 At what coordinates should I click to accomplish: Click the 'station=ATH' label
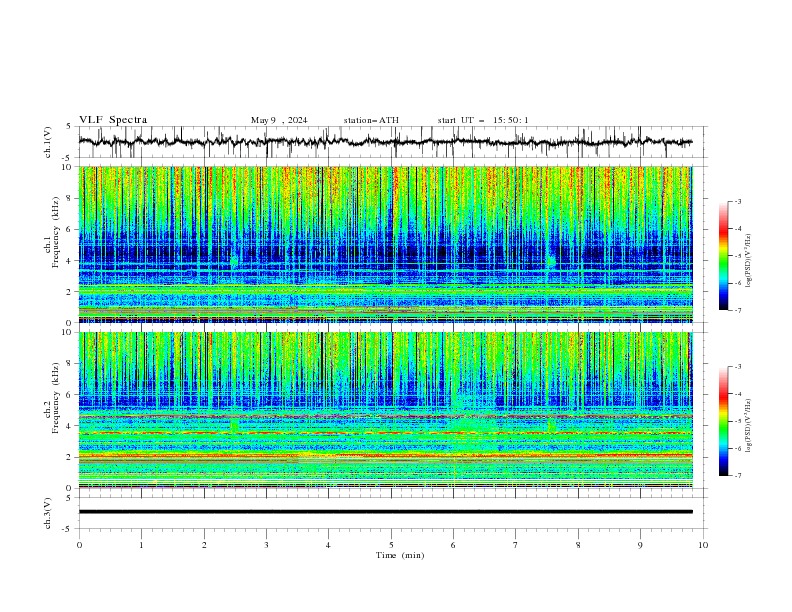371,120
